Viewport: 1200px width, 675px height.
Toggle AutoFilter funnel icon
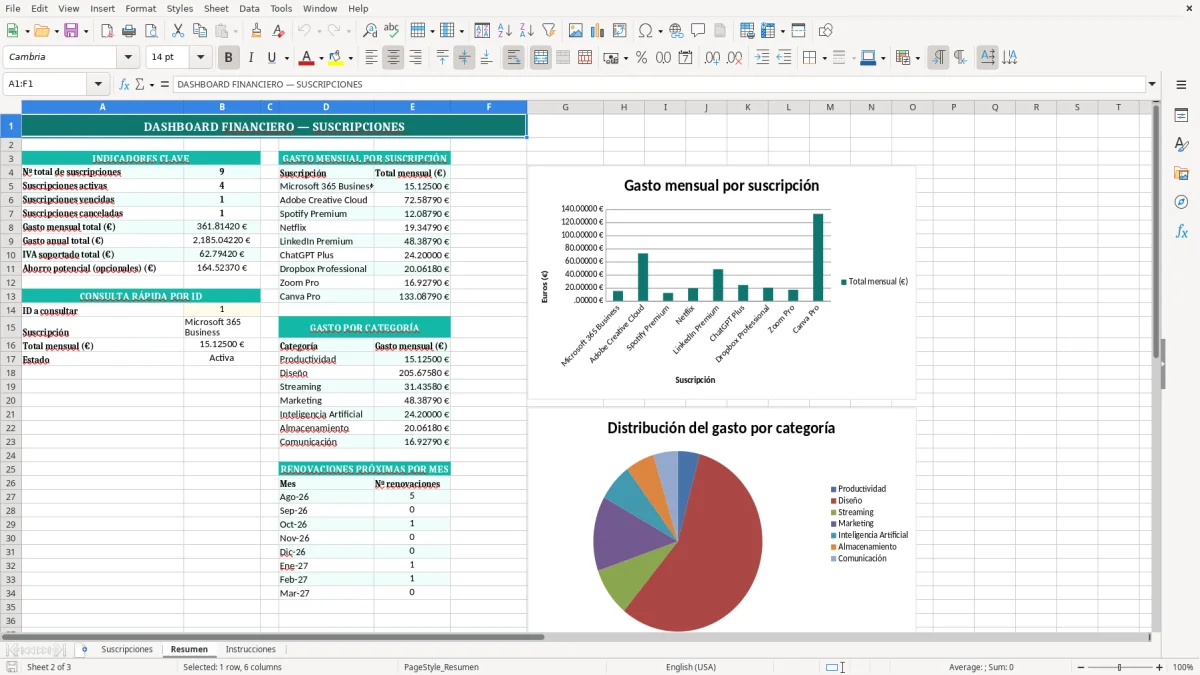(549, 31)
